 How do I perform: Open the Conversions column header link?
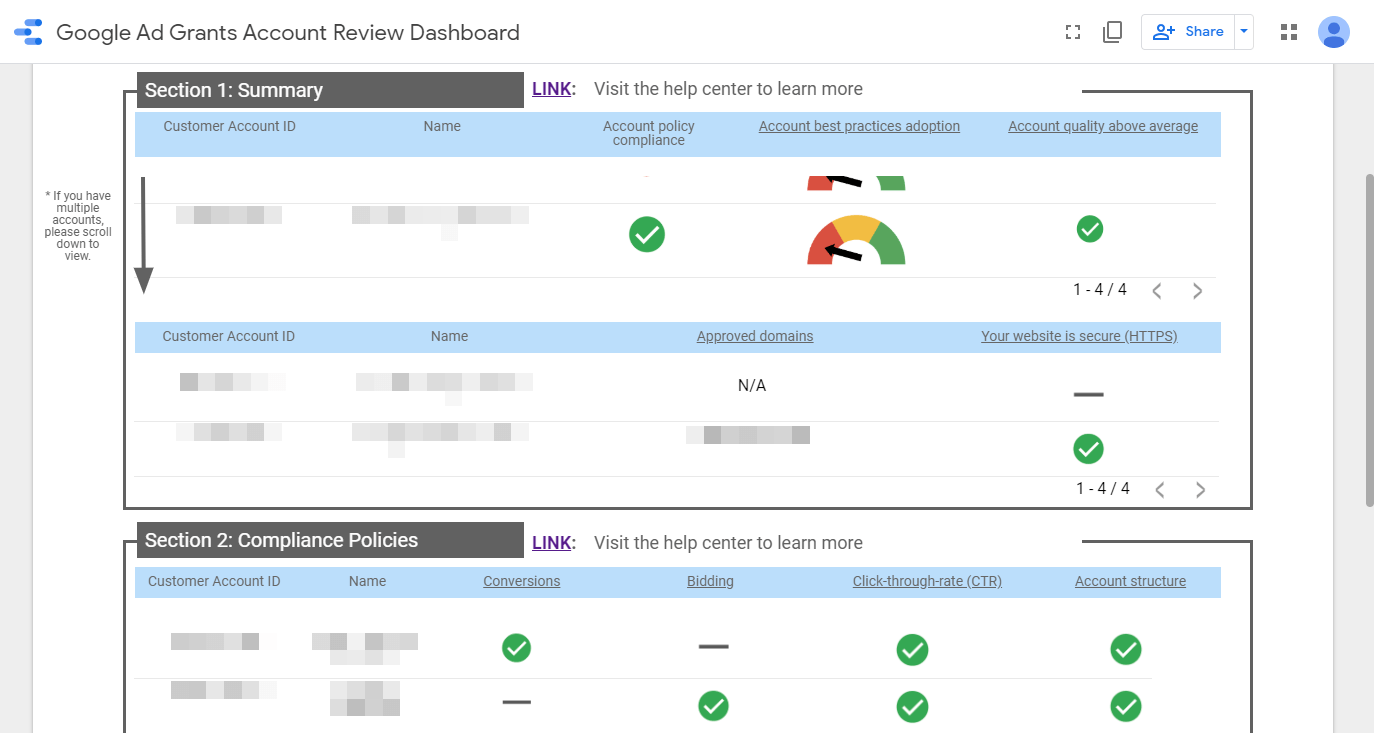[x=522, y=581]
